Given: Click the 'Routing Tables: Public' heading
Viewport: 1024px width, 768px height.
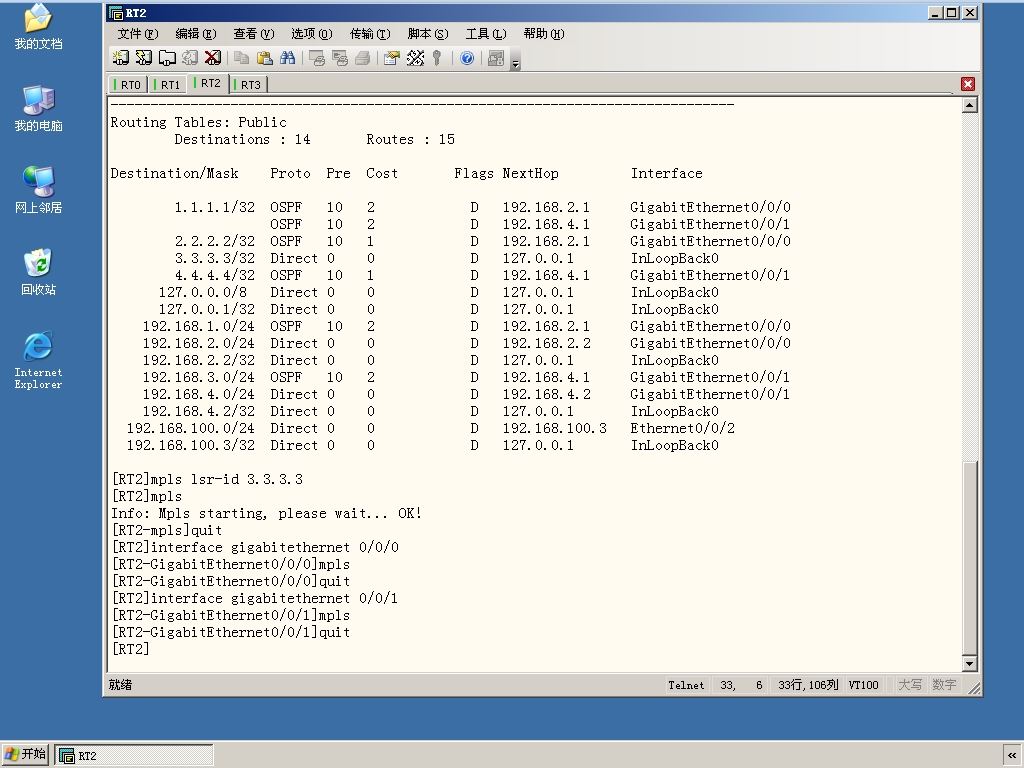Looking at the screenshot, I should click(199, 123).
